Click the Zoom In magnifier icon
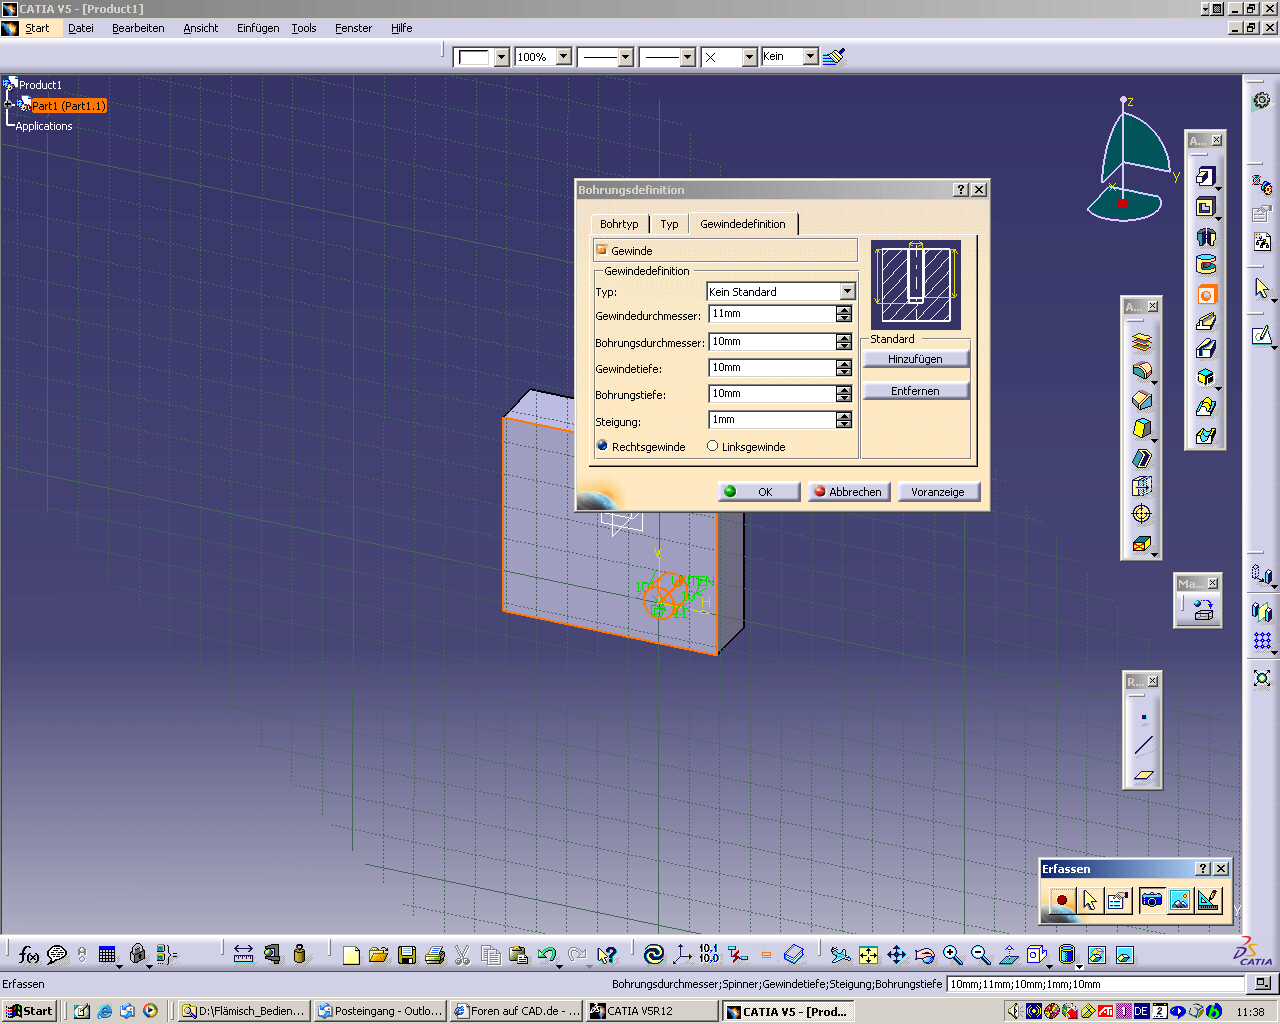The width and height of the screenshot is (1280, 1024). coord(952,955)
